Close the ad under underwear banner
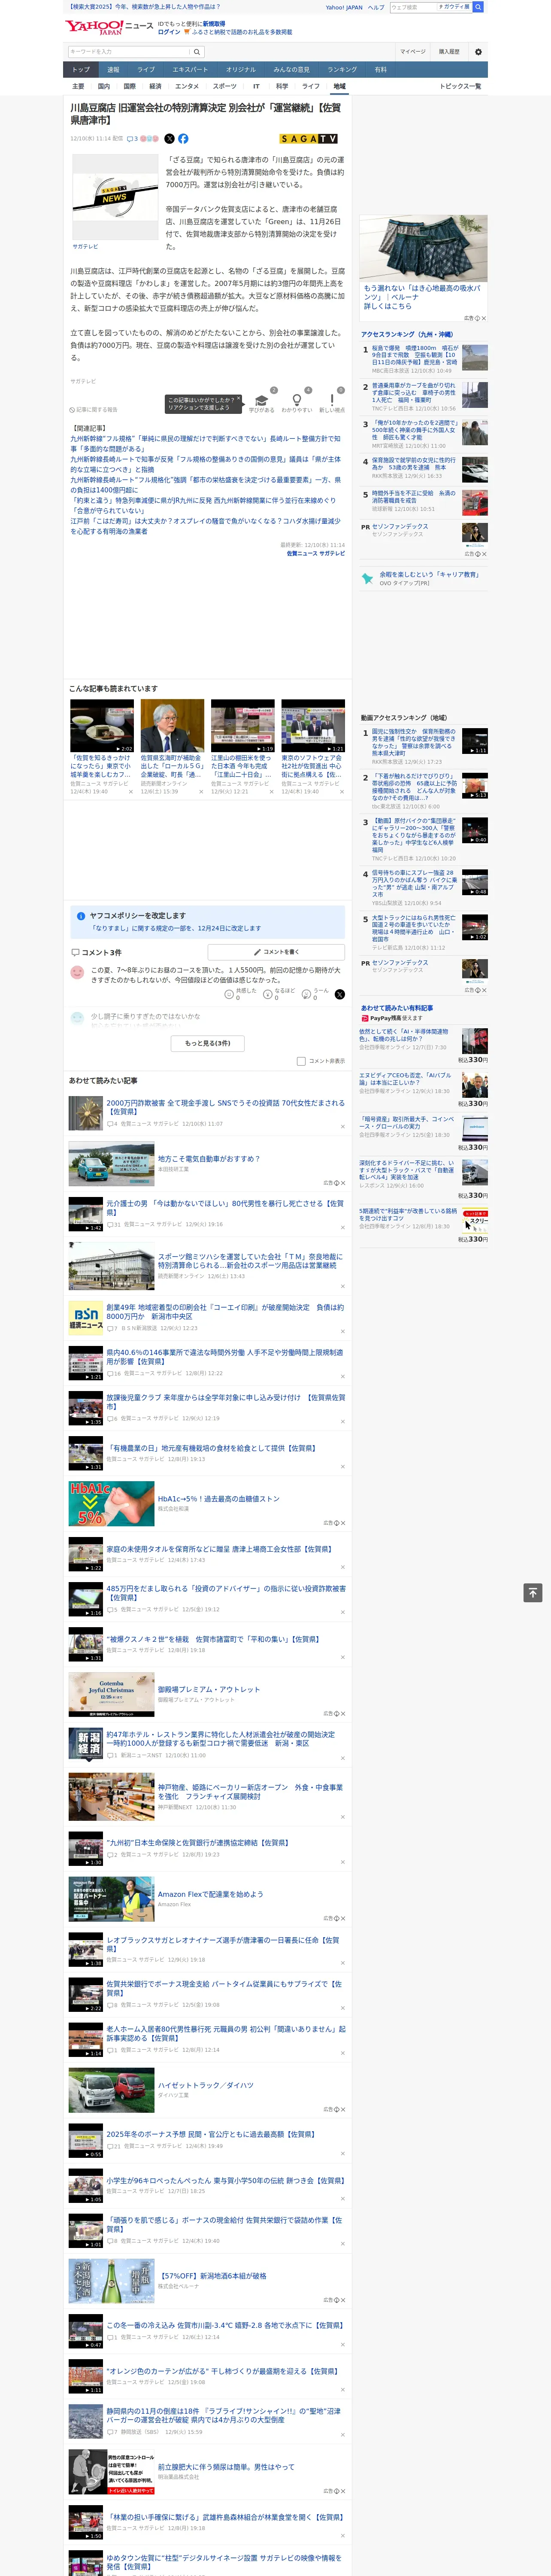This screenshot has width=551, height=2576. [483, 318]
